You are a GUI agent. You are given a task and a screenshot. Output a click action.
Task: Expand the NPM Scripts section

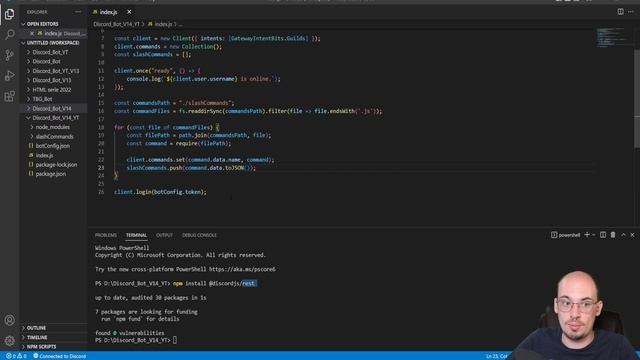pyautogui.click(x=53, y=347)
